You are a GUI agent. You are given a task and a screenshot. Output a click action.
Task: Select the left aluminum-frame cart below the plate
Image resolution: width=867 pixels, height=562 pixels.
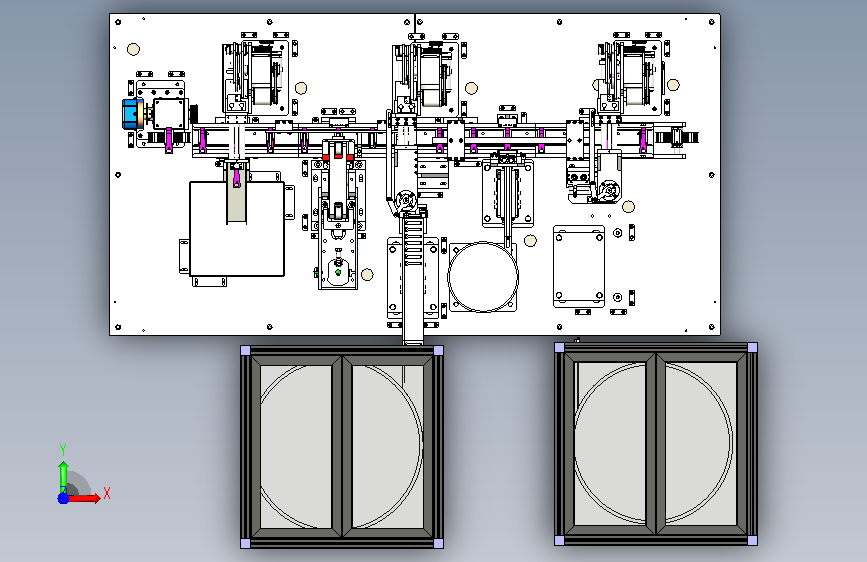(x=342, y=447)
